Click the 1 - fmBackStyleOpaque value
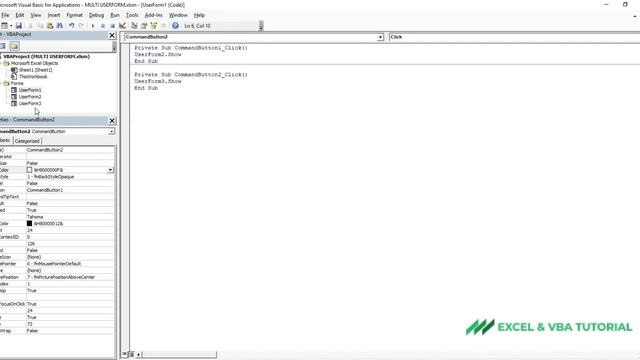This screenshot has height=360, width=640. pos(70,177)
